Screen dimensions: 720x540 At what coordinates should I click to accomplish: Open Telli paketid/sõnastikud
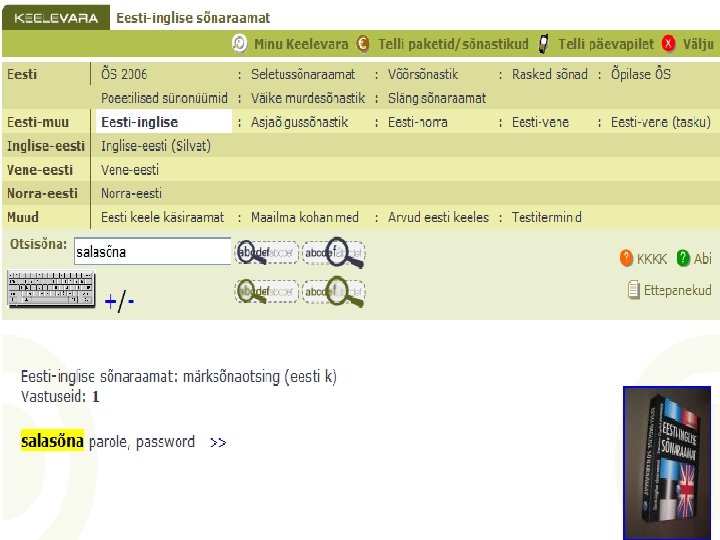click(x=453, y=44)
